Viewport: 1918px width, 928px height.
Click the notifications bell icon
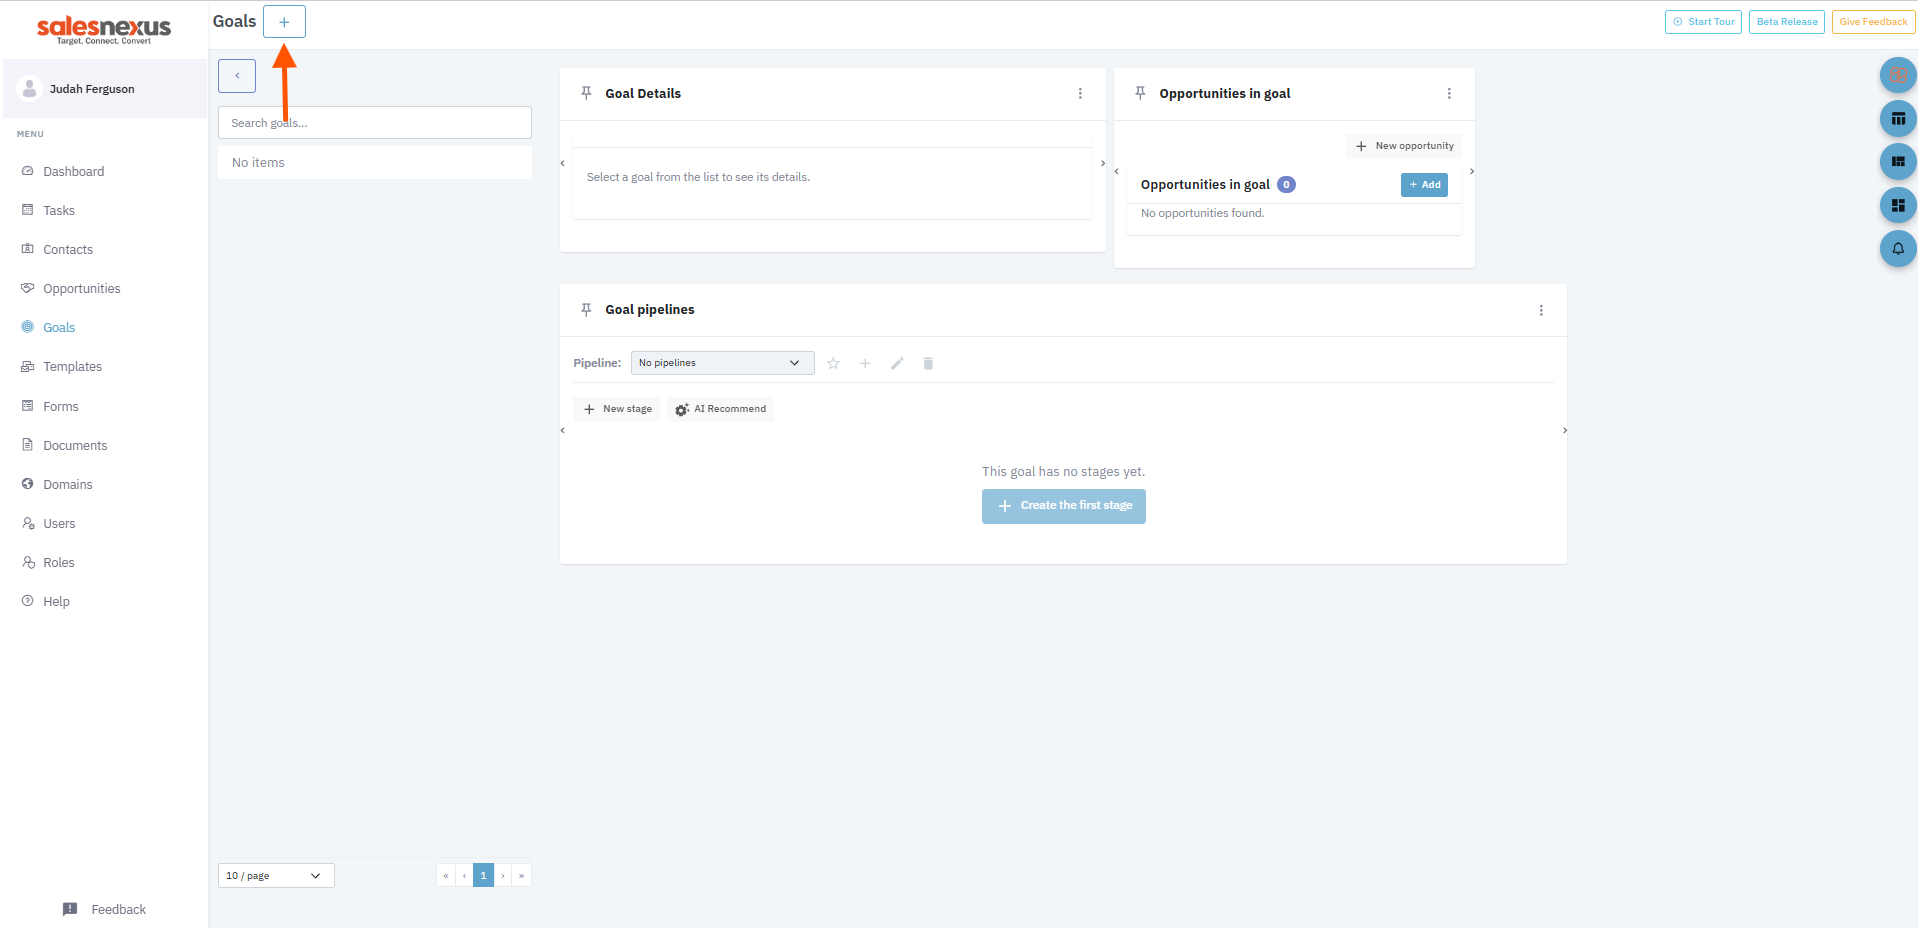pos(1898,249)
